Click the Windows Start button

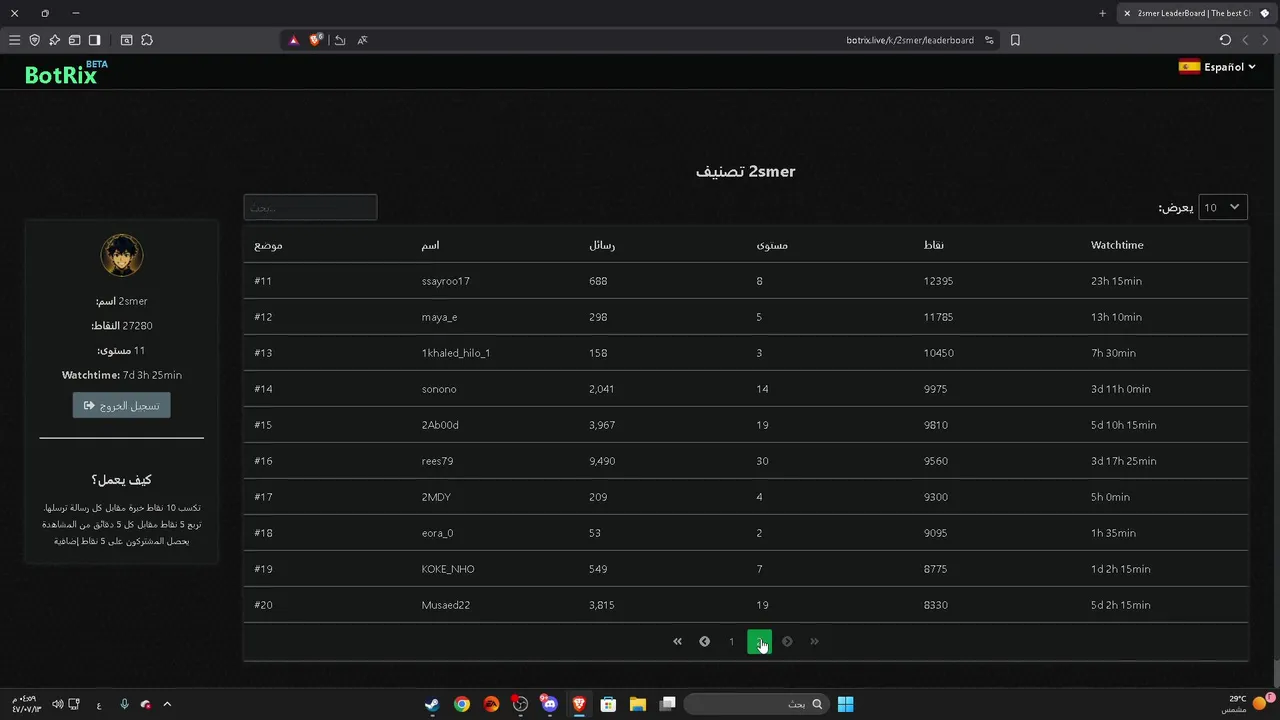coord(845,704)
